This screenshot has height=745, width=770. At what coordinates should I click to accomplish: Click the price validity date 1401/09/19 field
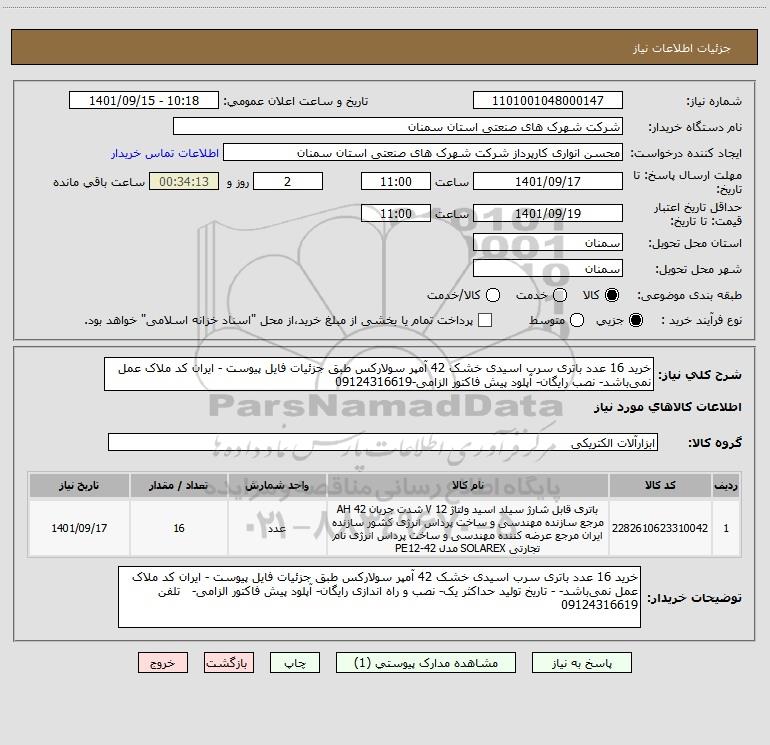[548, 213]
